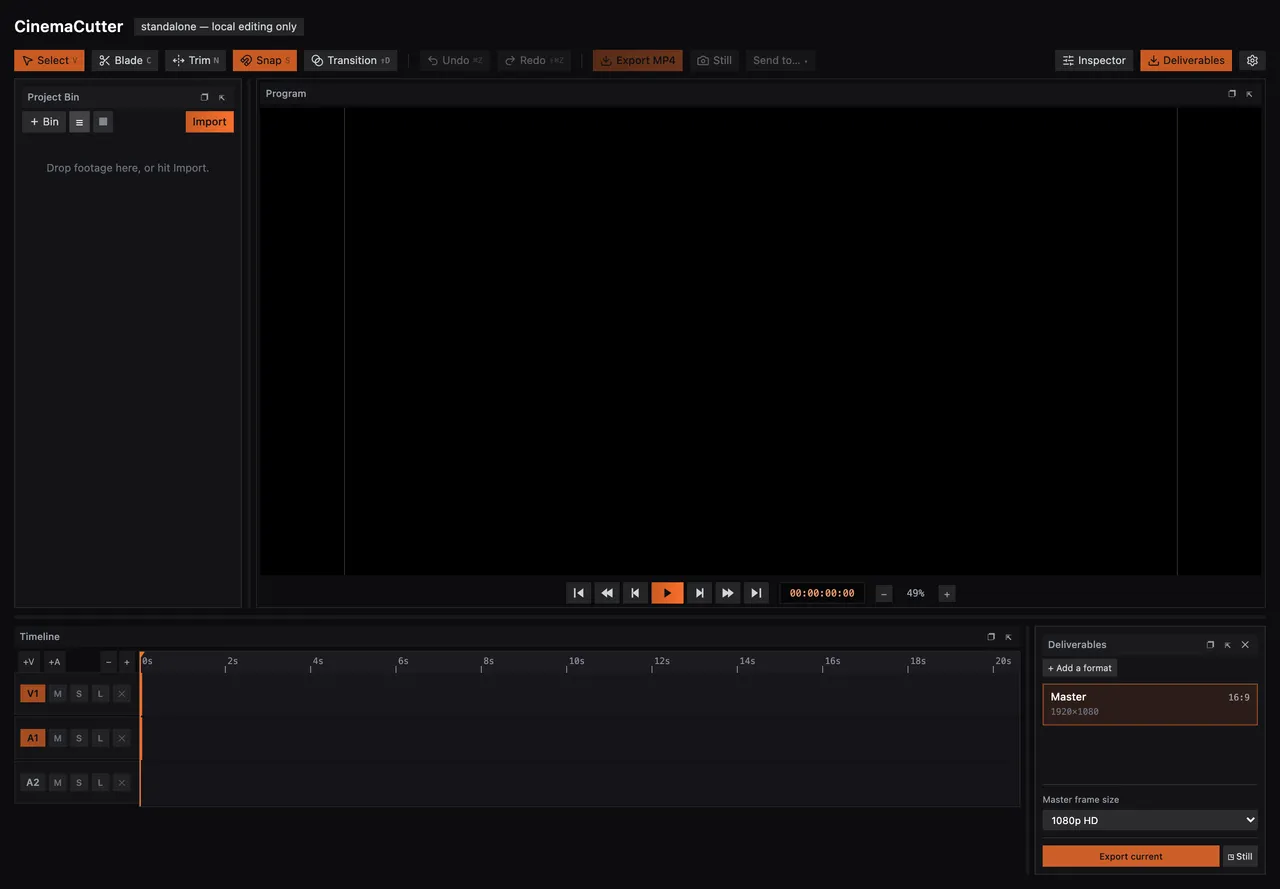This screenshot has width=1280, height=889.
Task: Click the Export current button
Action: click(1131, 856)
